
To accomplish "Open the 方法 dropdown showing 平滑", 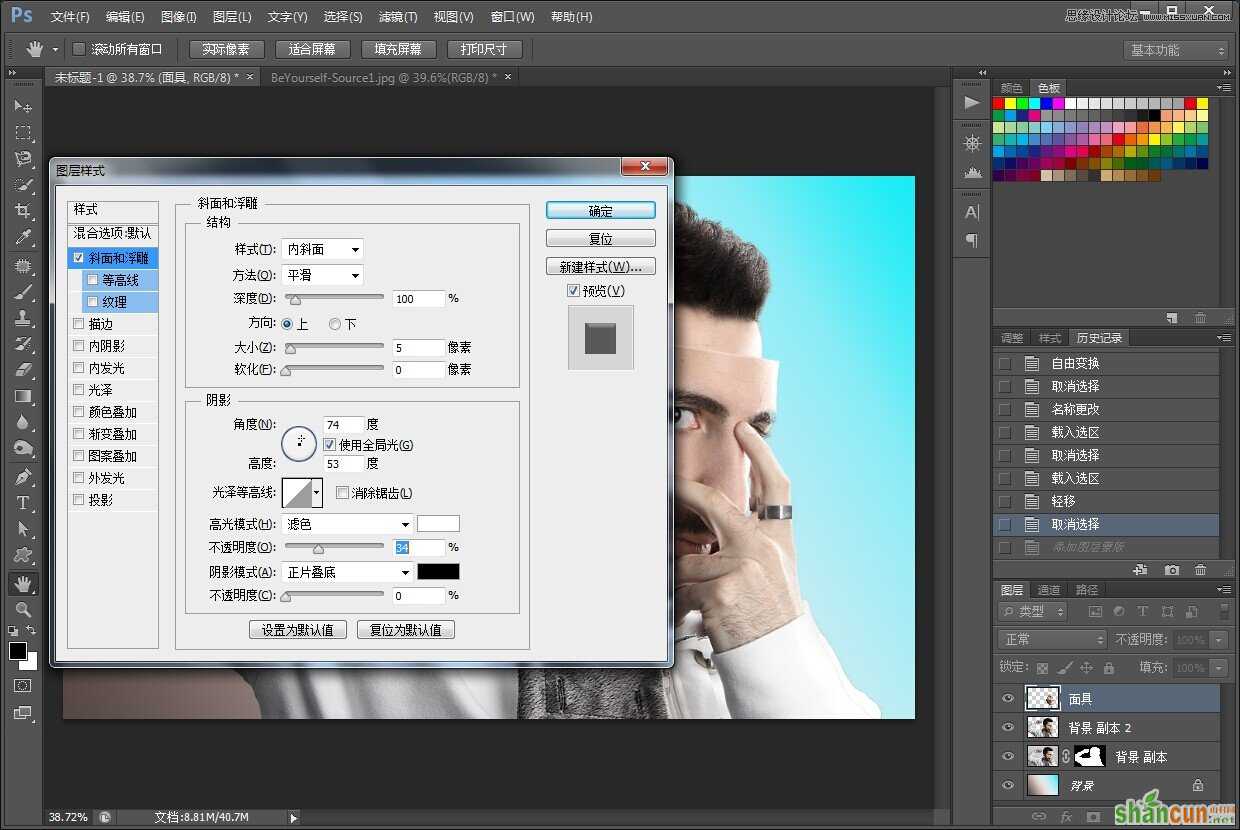I will tap(322, 275).
